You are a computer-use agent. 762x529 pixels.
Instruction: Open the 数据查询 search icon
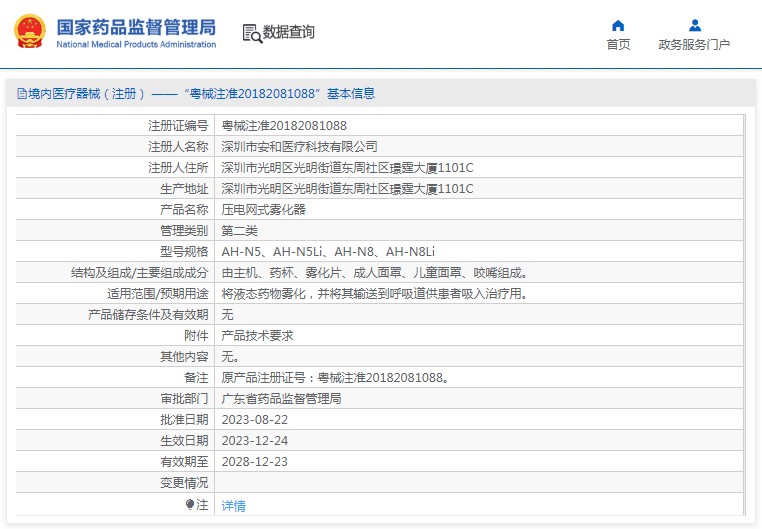coord(252,33)
